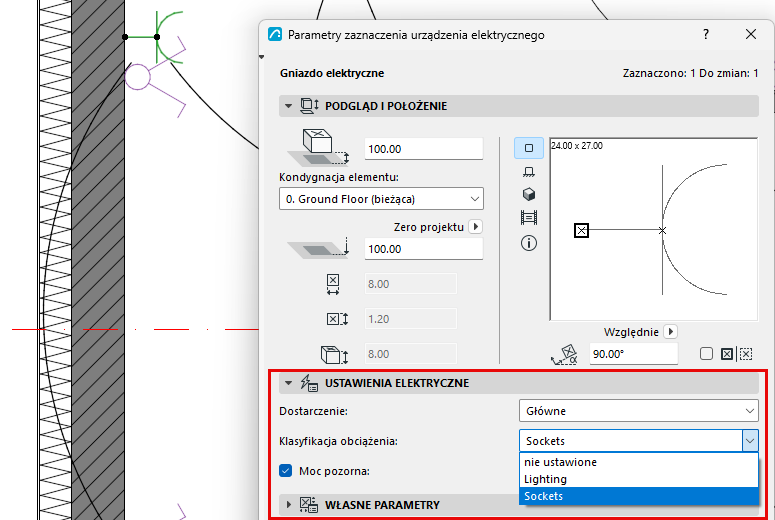The height and width of the screenshot is (520, 775).
Task: Click the rotation angle icon
Action: [564, 354]
